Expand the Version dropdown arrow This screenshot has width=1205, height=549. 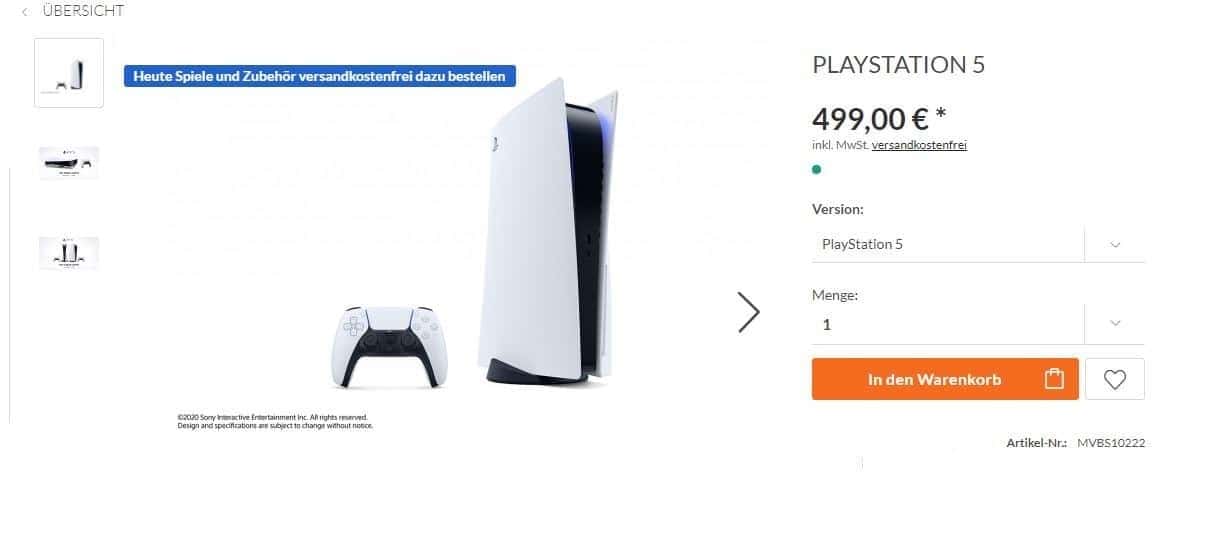pos(1115,244)
